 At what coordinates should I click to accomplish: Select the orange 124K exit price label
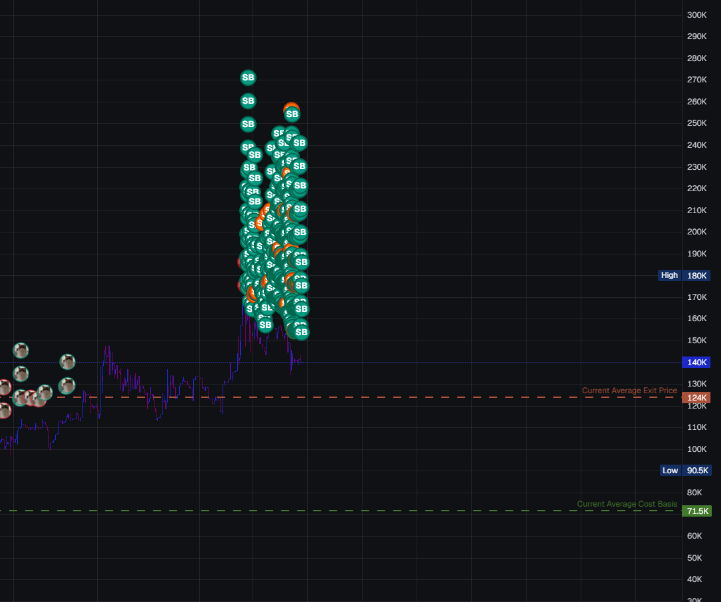click(696, 397)
